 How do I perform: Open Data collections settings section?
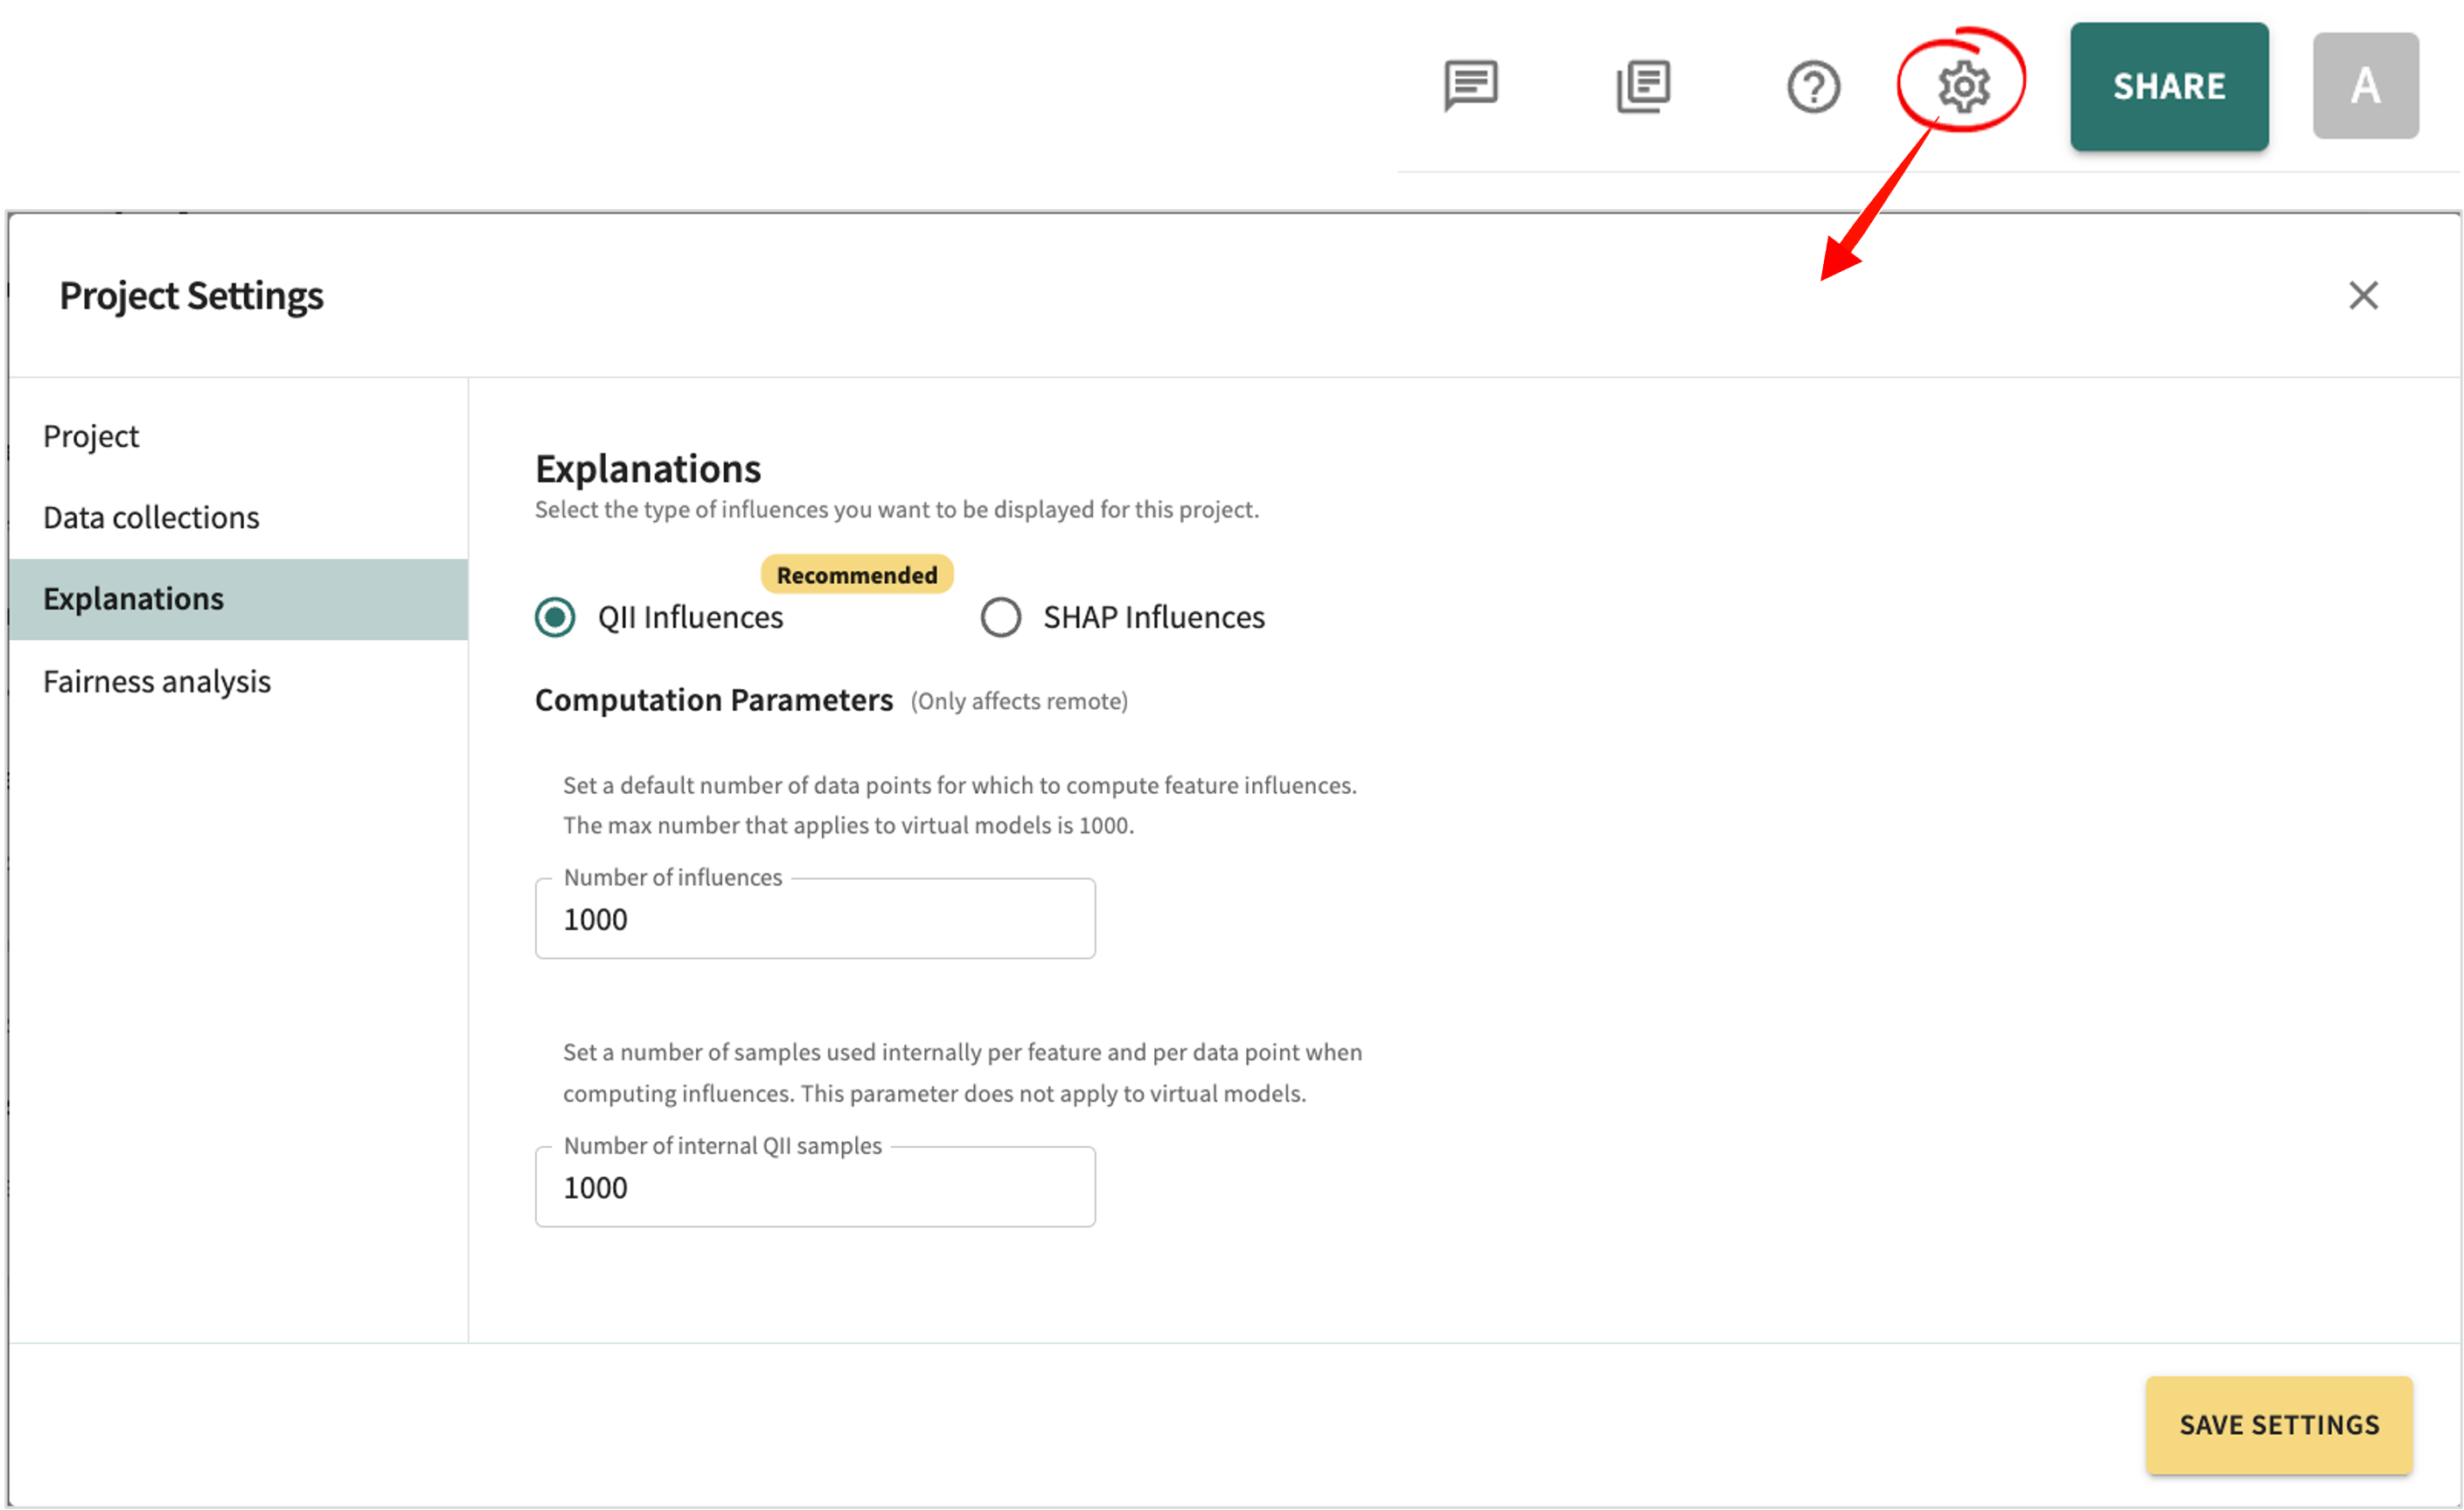[150, 516]
